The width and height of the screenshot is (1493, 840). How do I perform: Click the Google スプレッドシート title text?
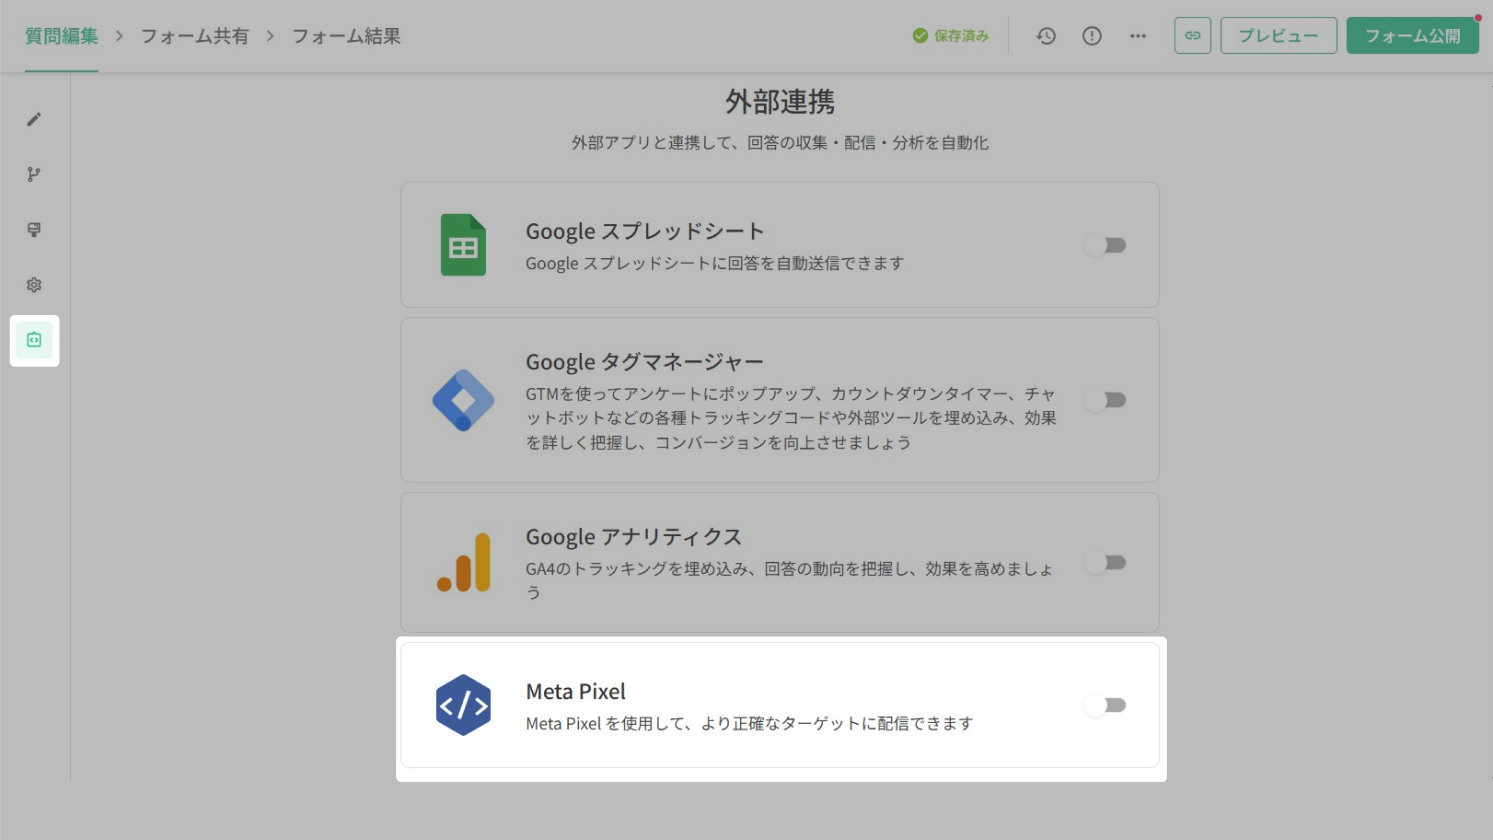click(x=645, y=231)
